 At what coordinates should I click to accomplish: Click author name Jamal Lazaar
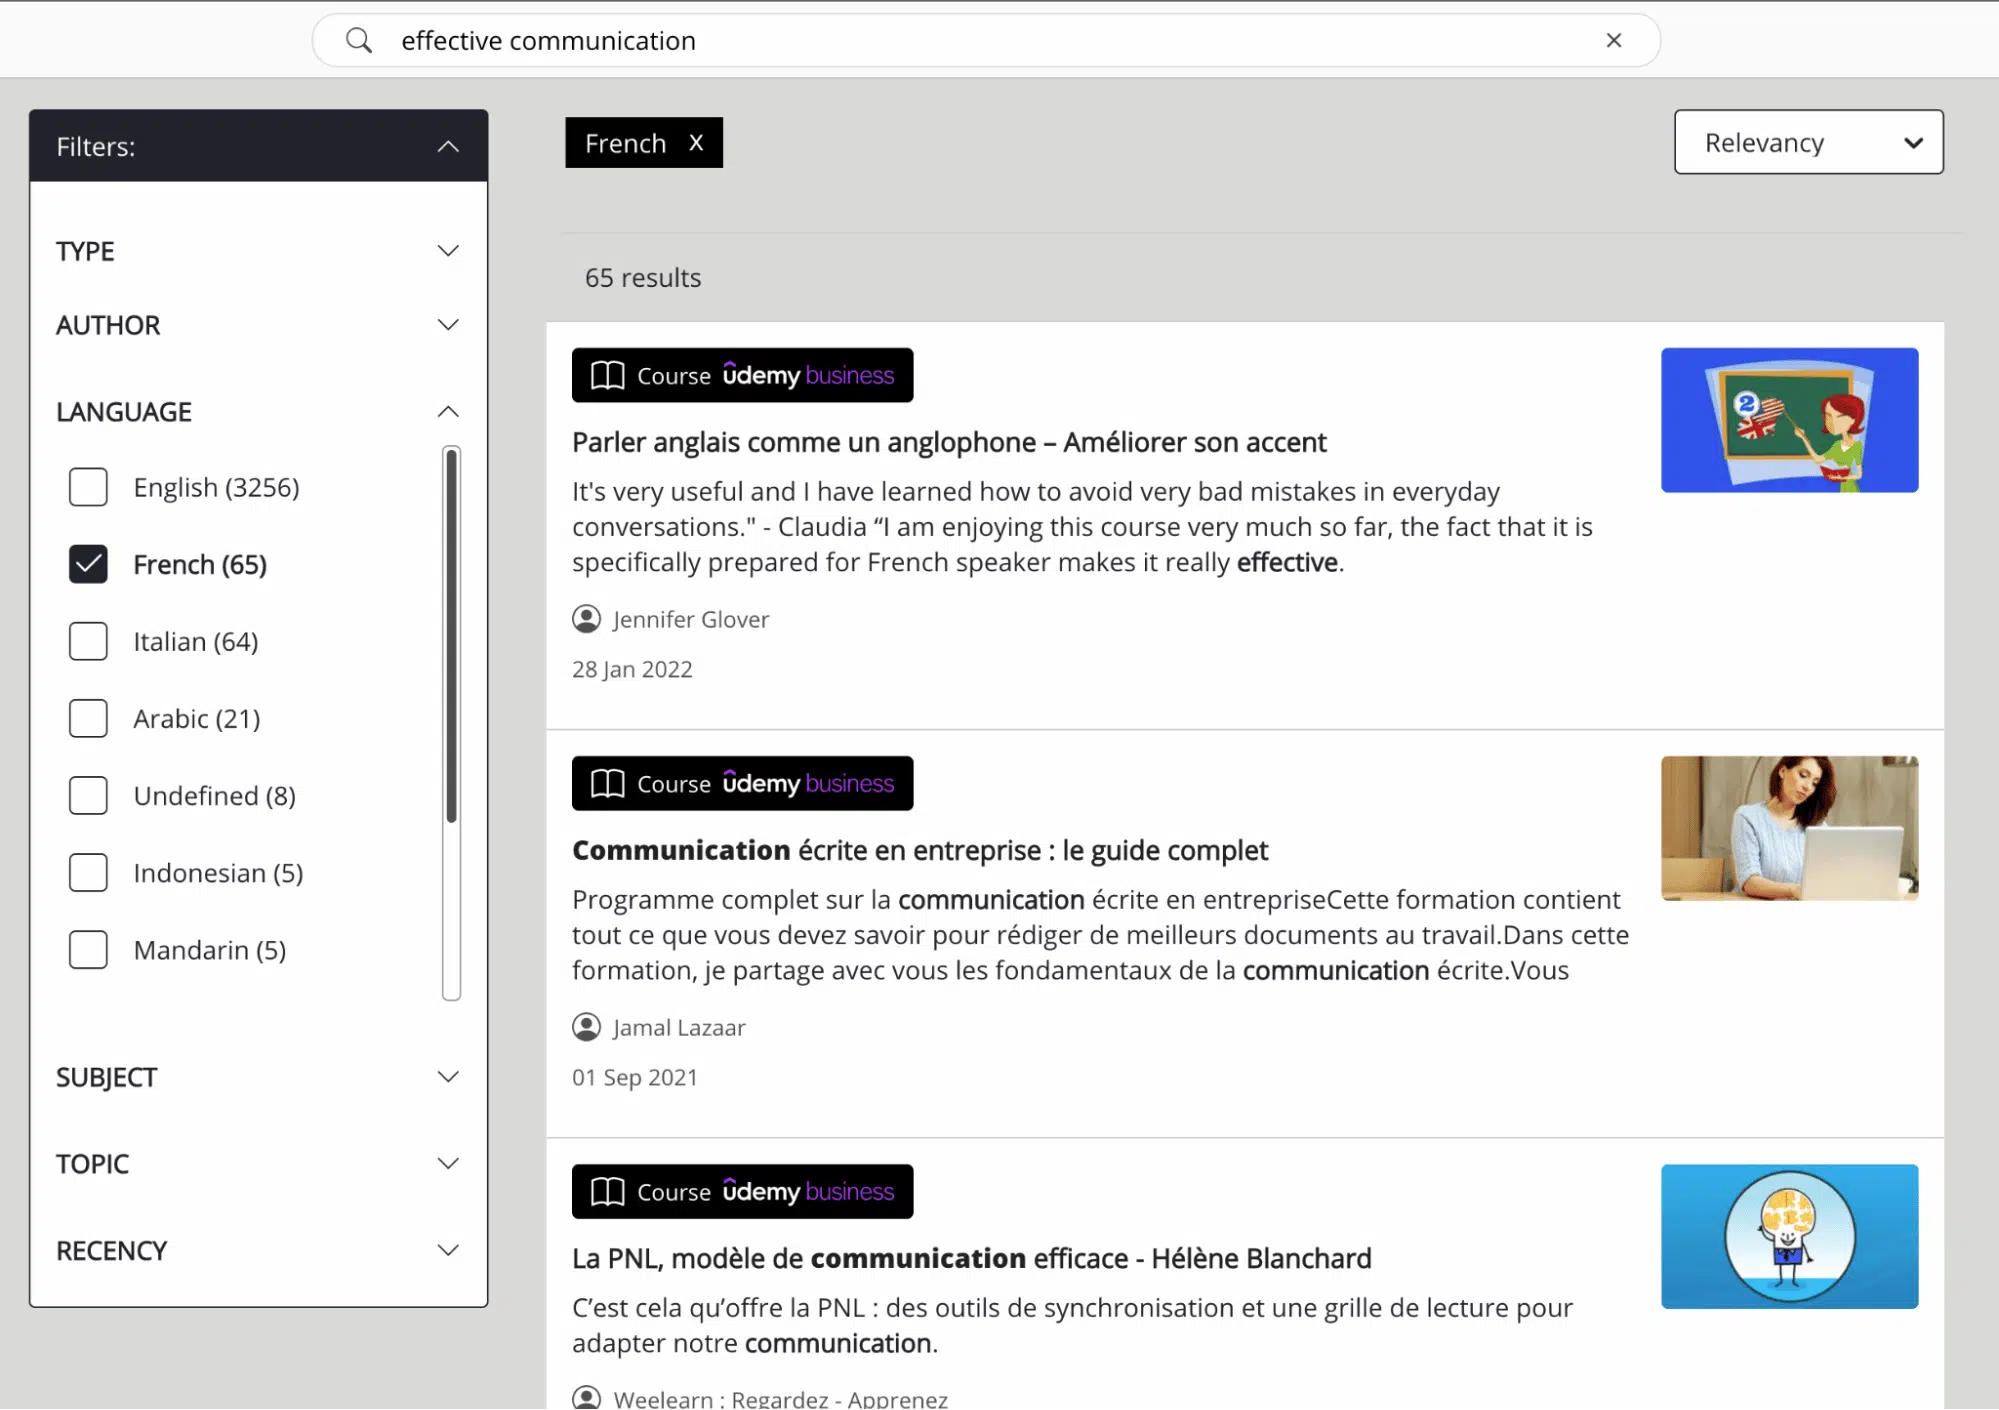pos(679,1027)
